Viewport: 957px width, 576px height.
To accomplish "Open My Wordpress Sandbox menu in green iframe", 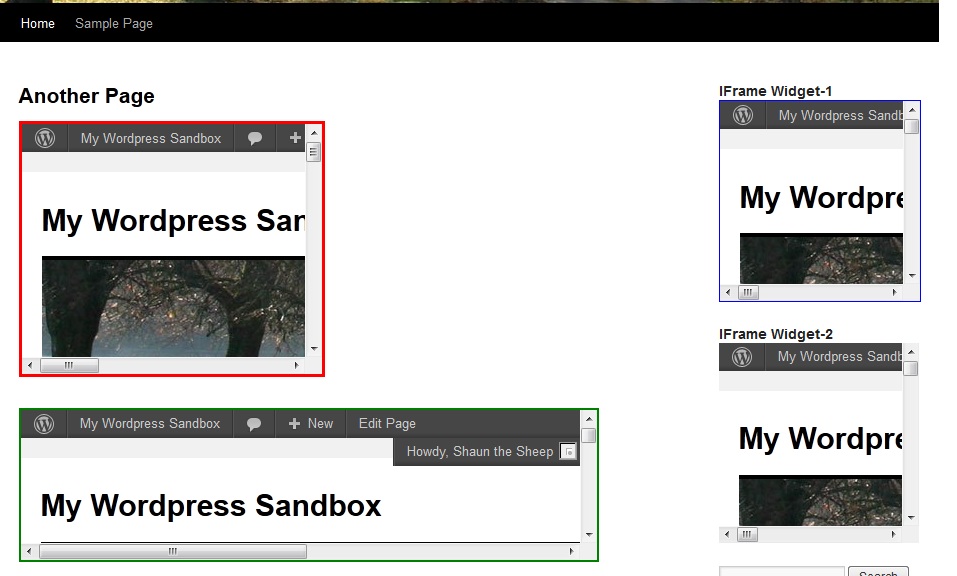I will 150,424.
